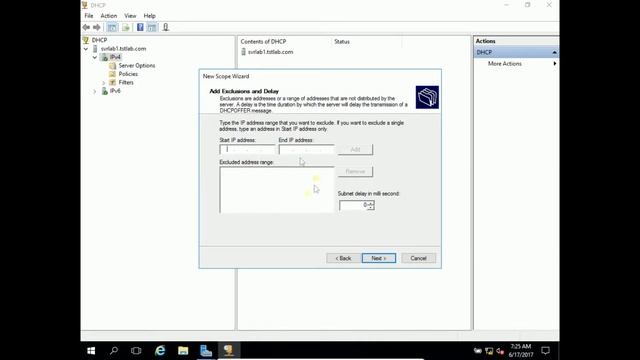Expand the IPv6 tree node

tap(95, 91)
